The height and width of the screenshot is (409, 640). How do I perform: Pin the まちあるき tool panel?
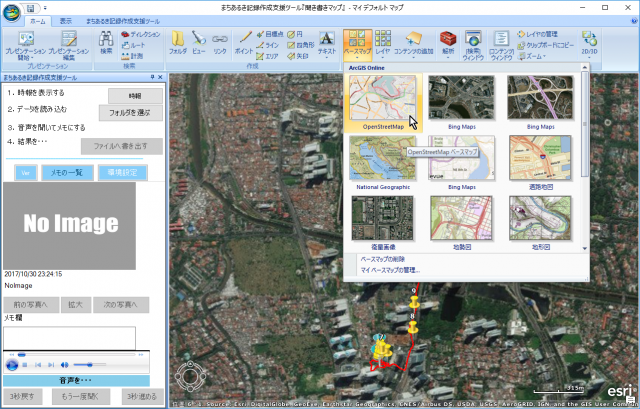pos(152,77)
